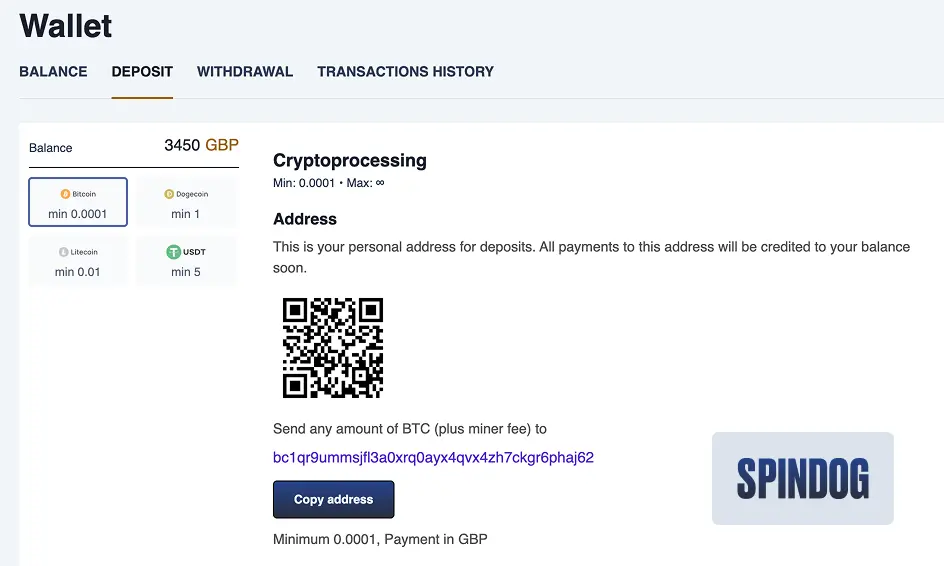Switch to the BALANCE tab
The height and width of the screenshot is (566, 944).
(x=53, y=72)
